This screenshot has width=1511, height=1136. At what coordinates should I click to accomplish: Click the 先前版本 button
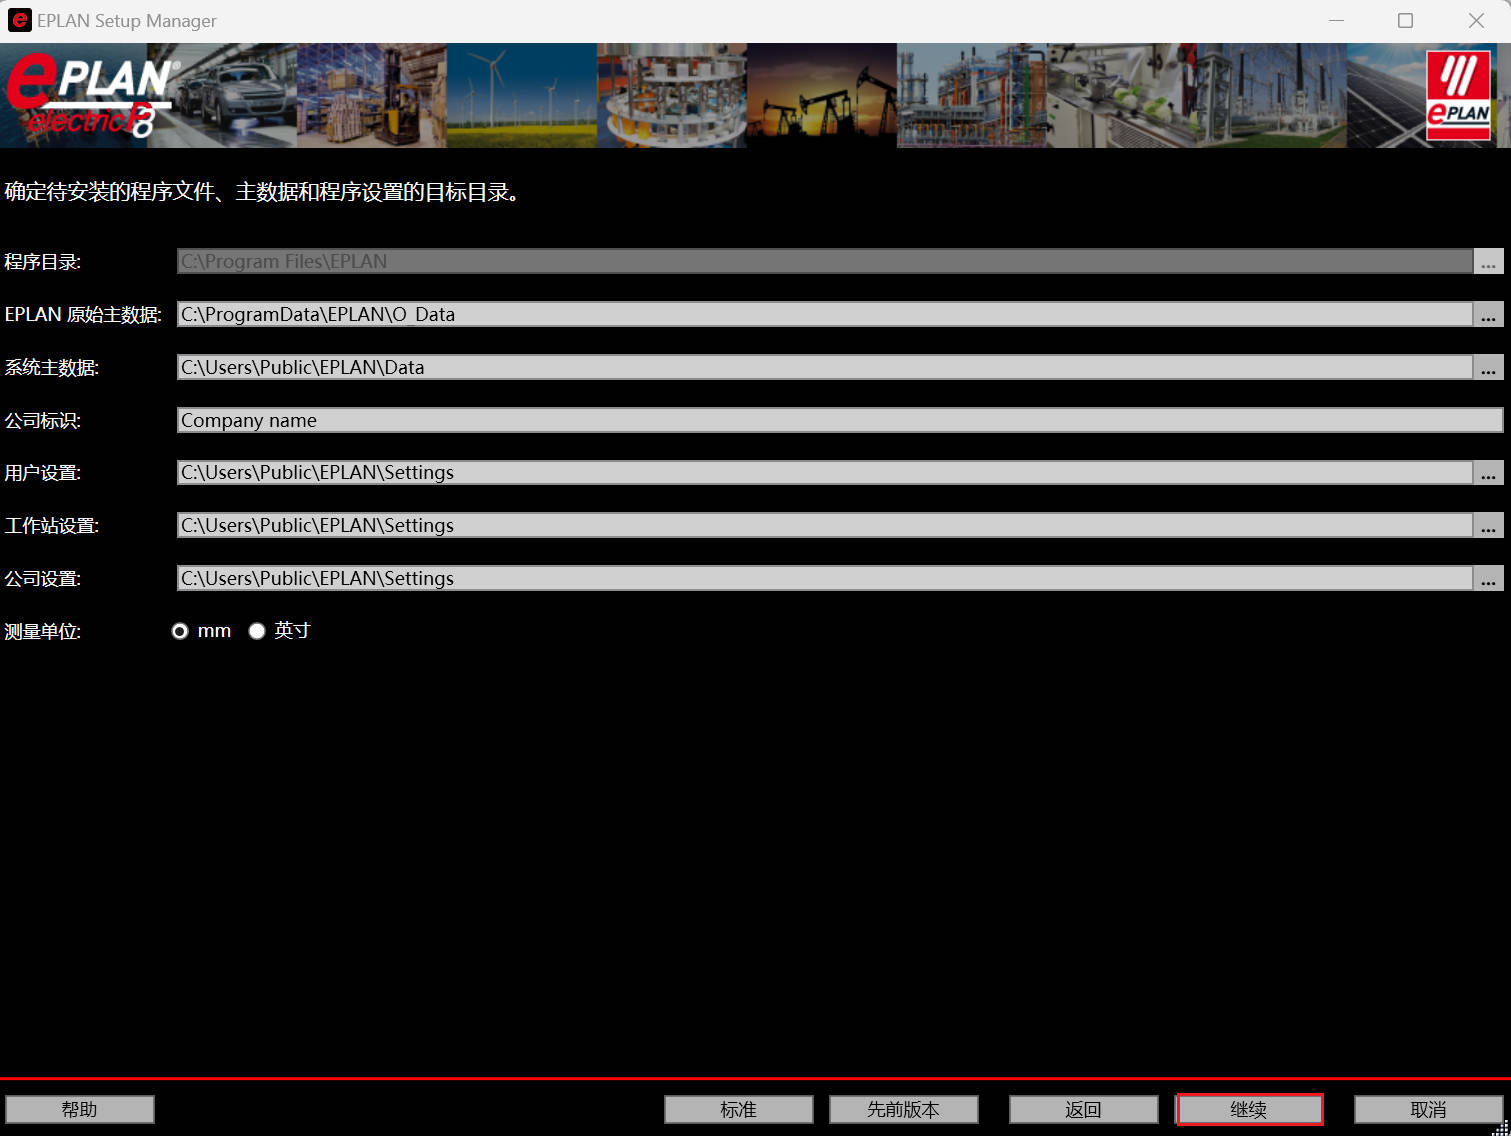pos(903,1108)
